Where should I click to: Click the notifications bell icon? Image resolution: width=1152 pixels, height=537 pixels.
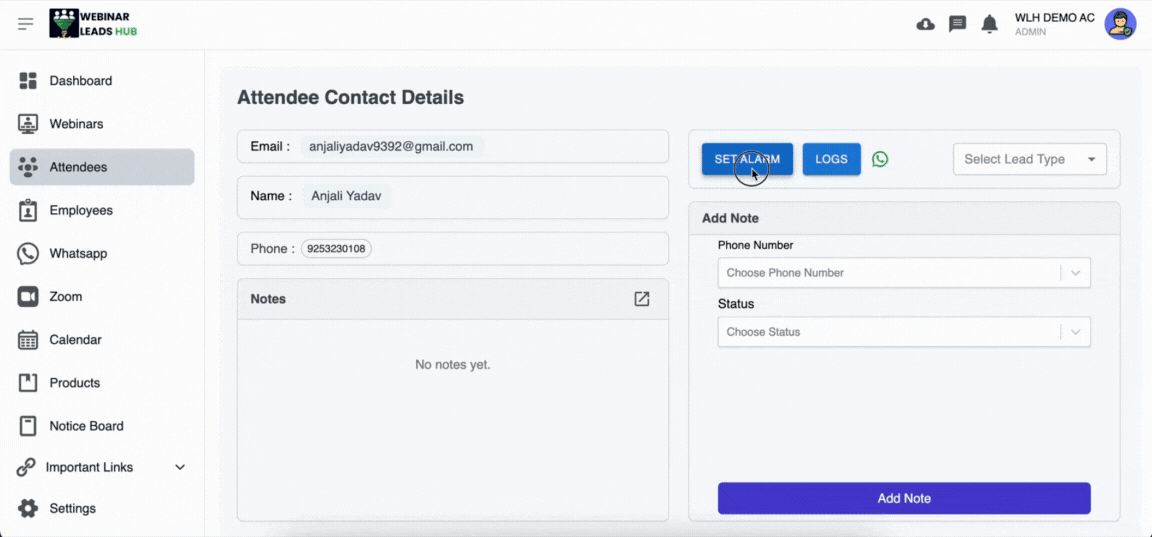(x=989, y=24)
